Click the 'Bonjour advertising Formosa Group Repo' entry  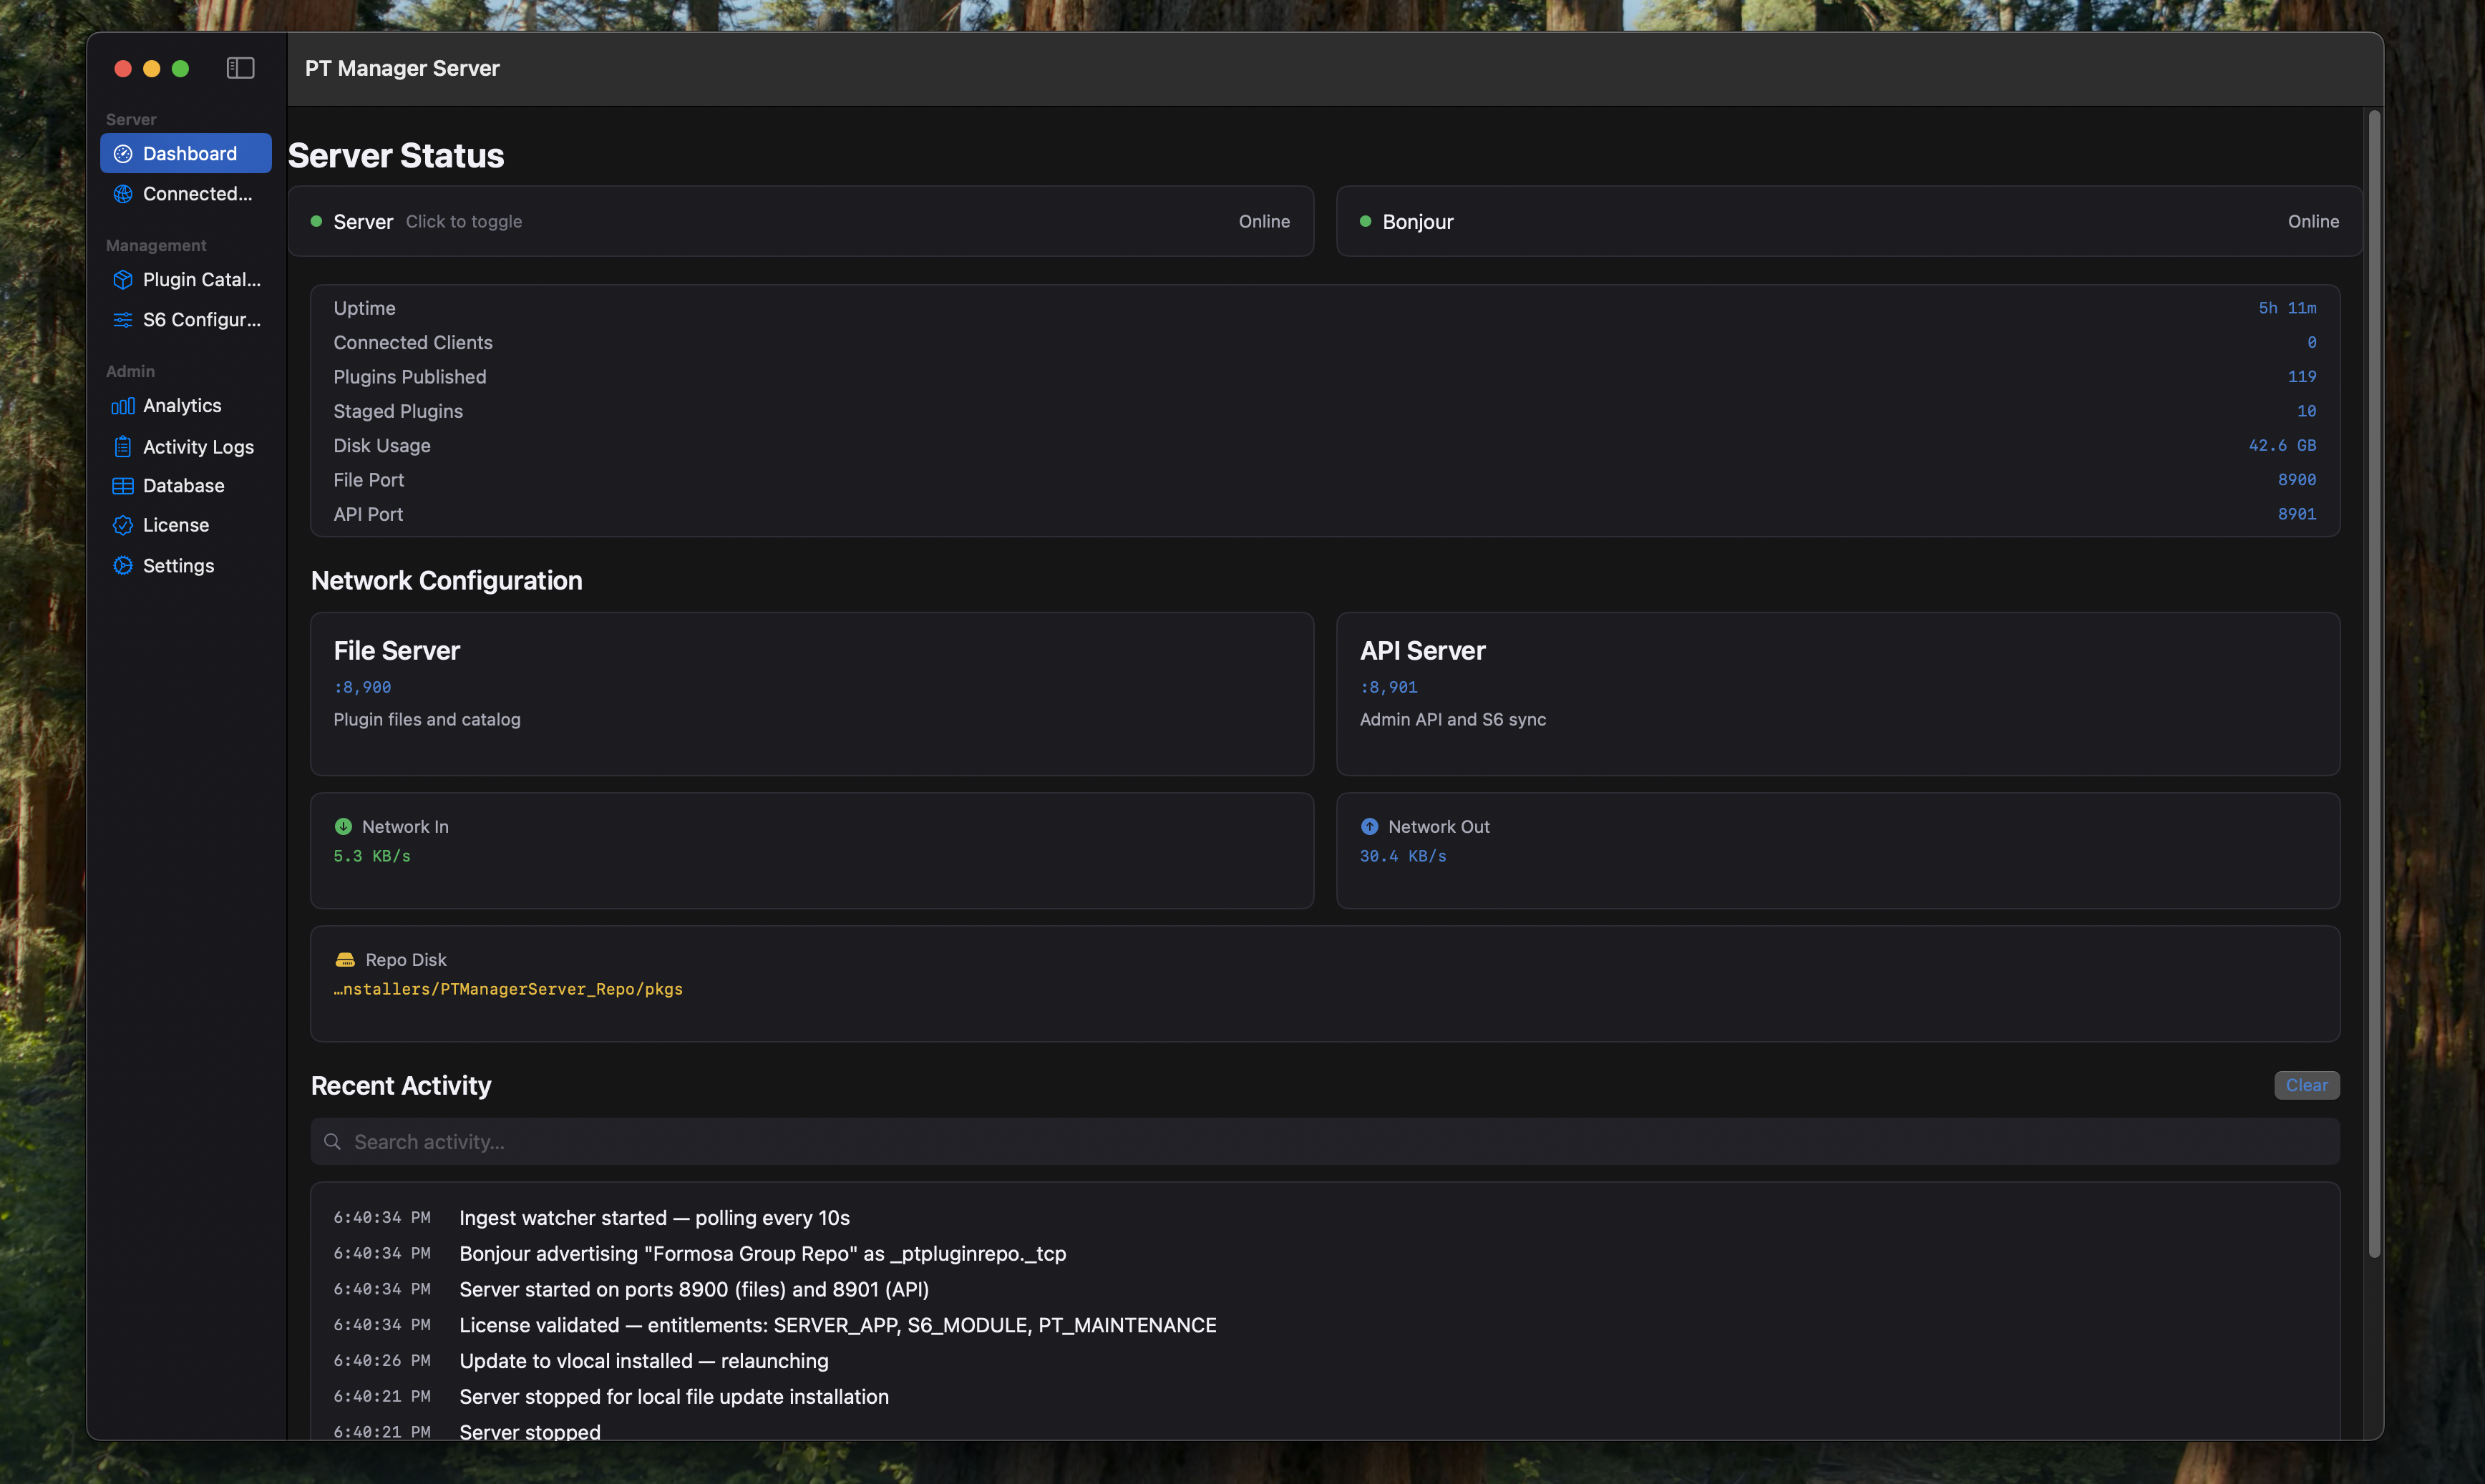762,1254
